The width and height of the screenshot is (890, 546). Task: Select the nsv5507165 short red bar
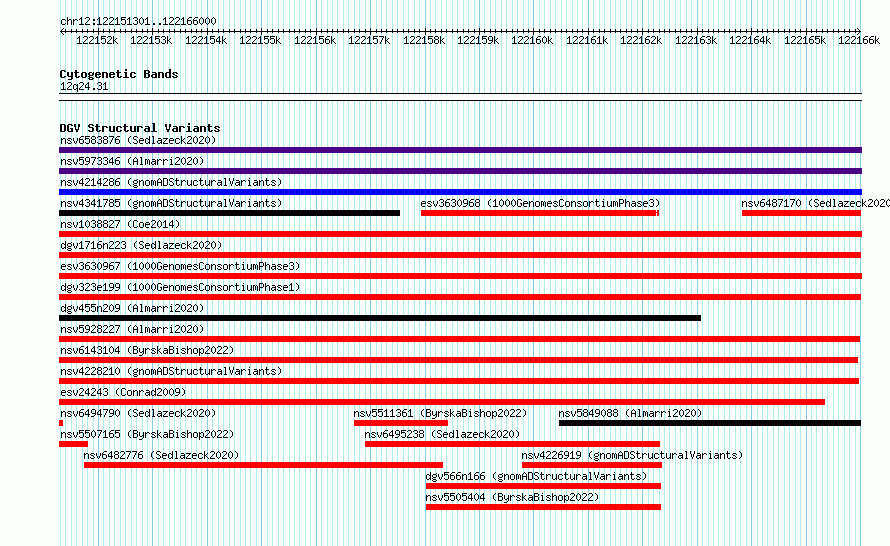click(x=73, y=444)
